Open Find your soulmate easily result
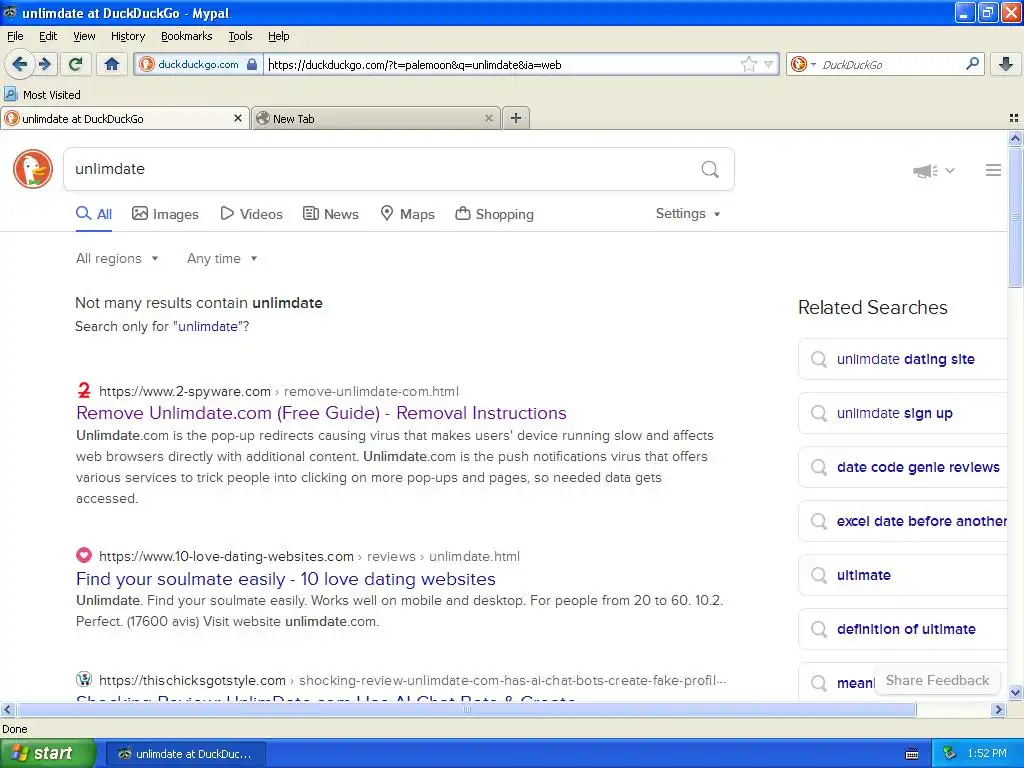This screenshot has height=768, width=1024. (x=285, y=579)
